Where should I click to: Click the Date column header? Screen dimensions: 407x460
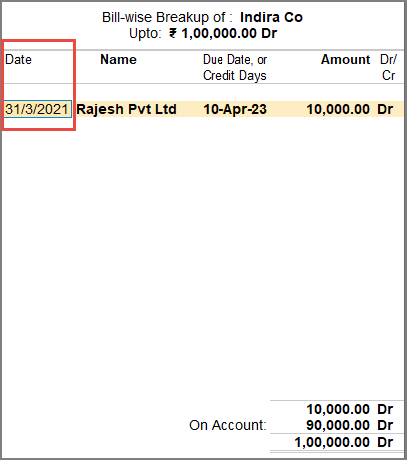pos(18,60)
